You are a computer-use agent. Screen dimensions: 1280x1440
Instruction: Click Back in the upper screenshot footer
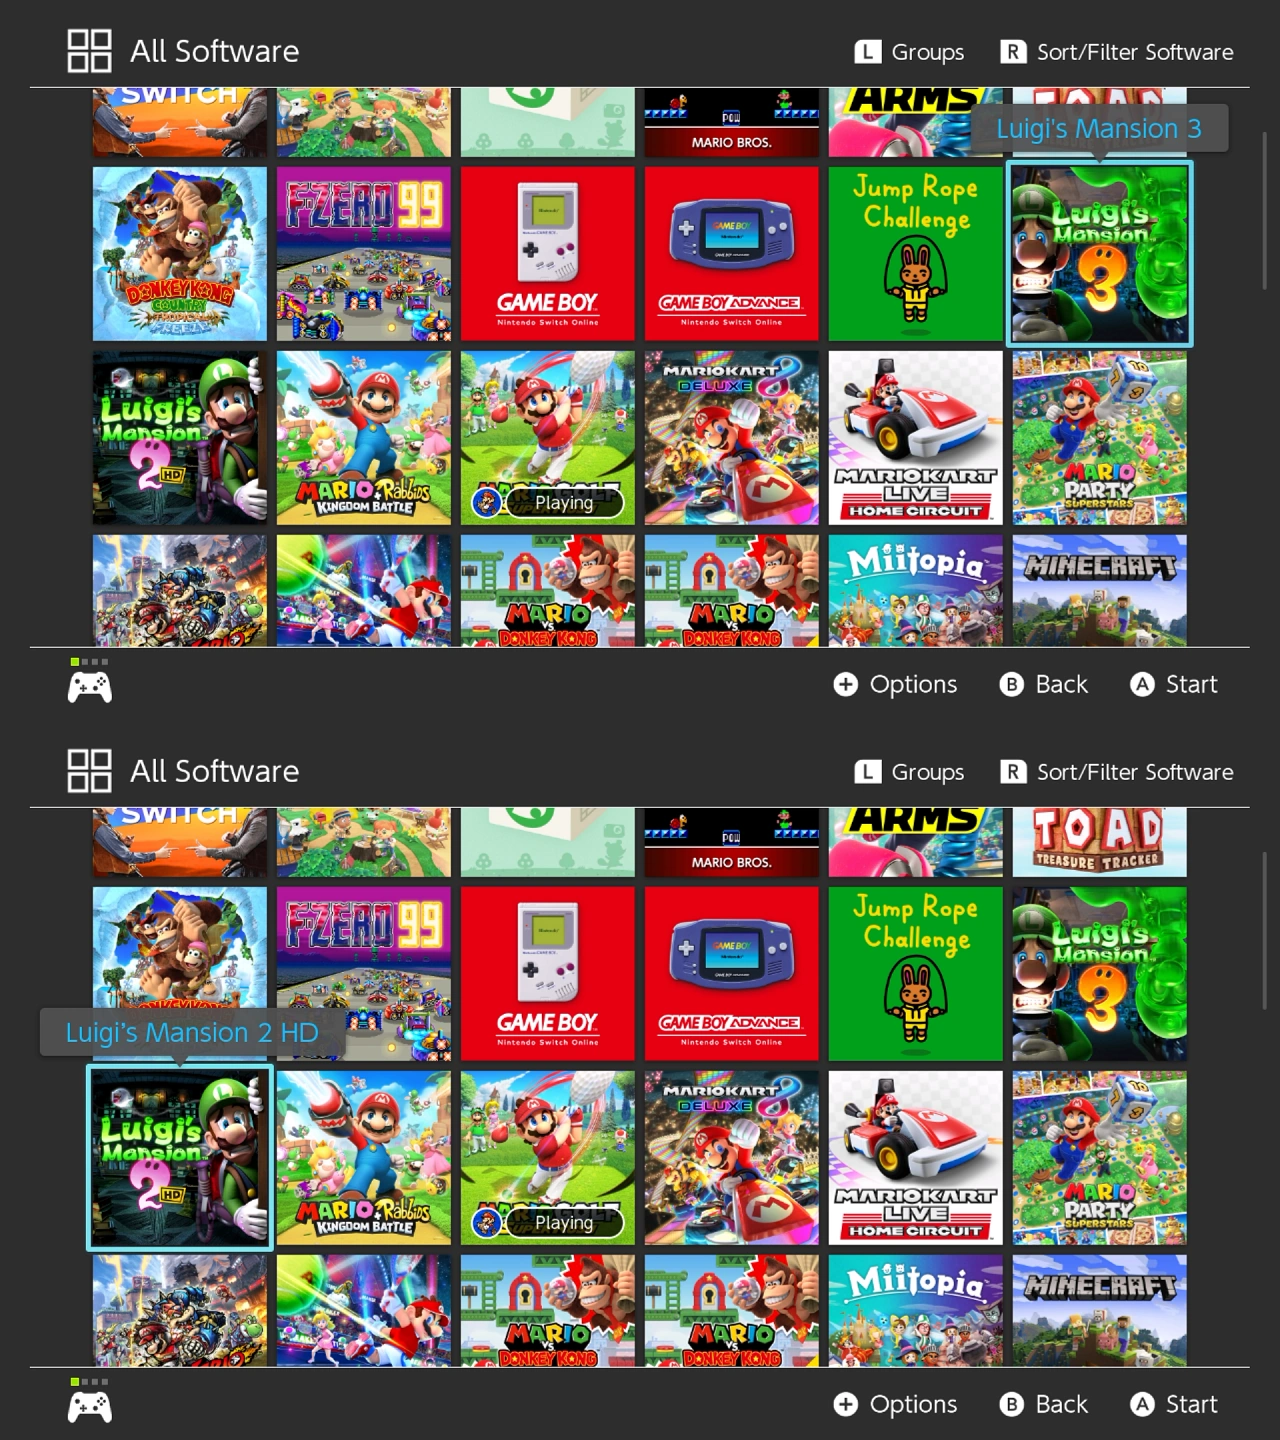[1043, 684]
